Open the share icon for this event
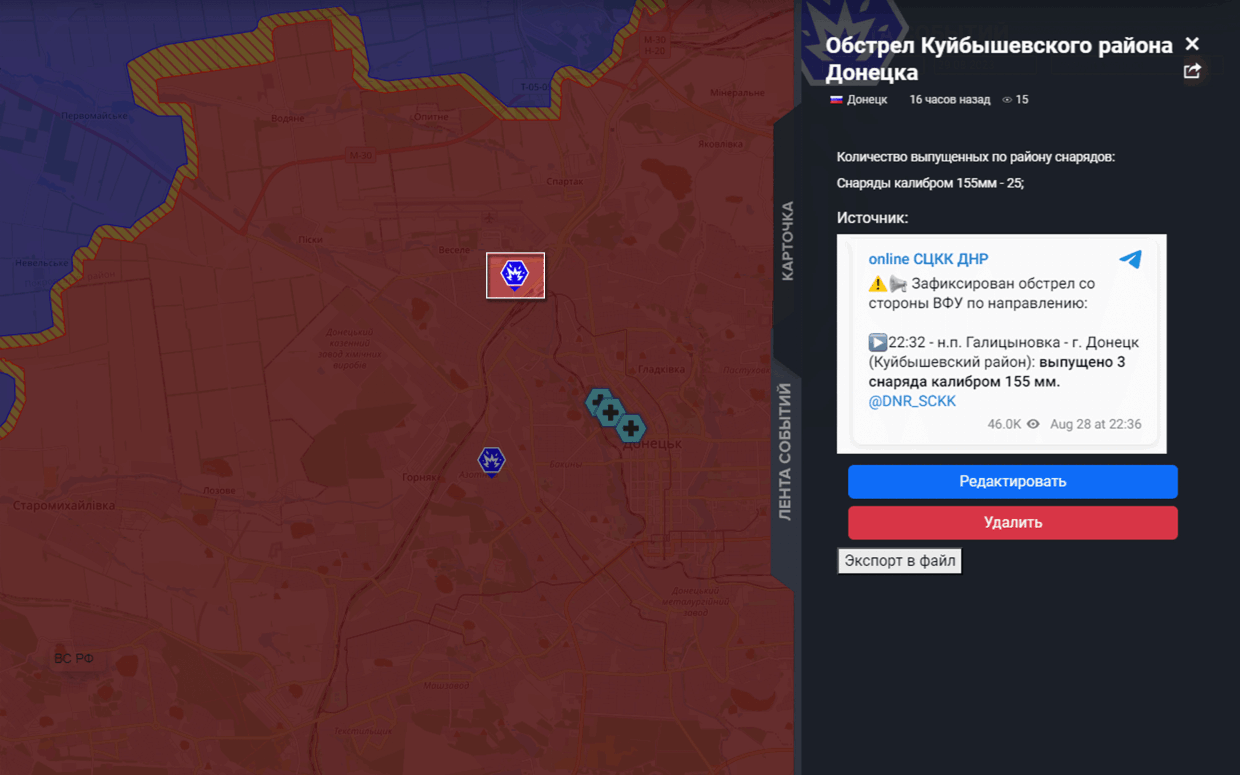 point(1192,71)
